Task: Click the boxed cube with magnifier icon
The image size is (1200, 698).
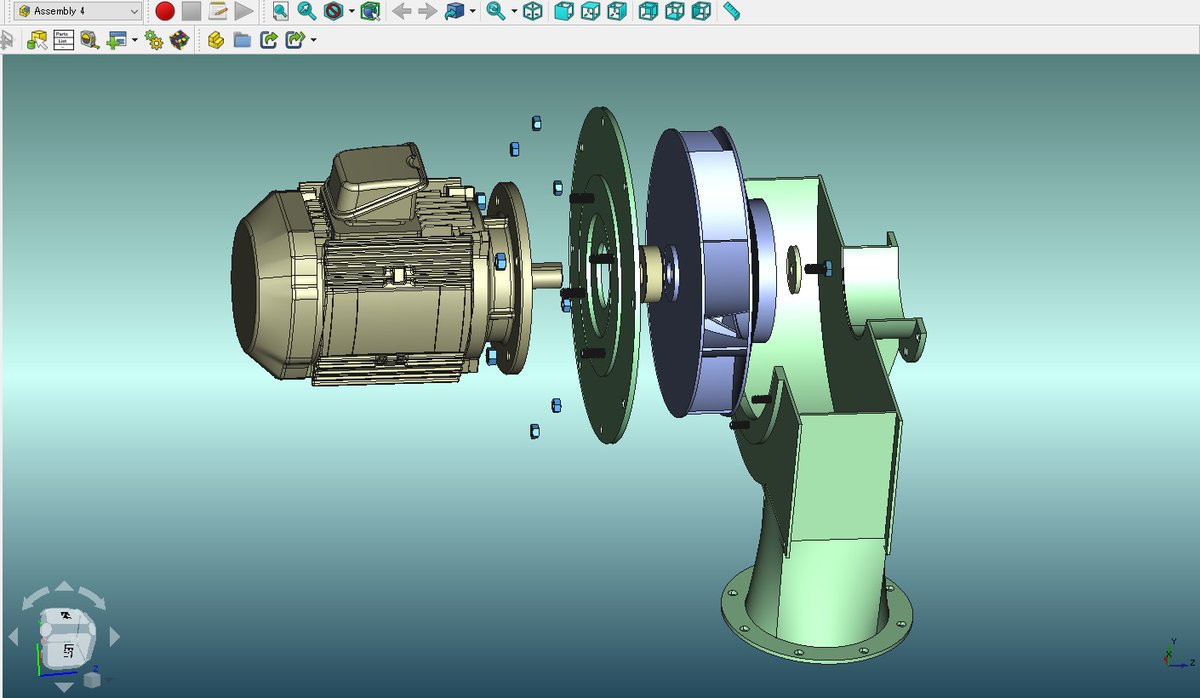Action: tap(371, 11)
